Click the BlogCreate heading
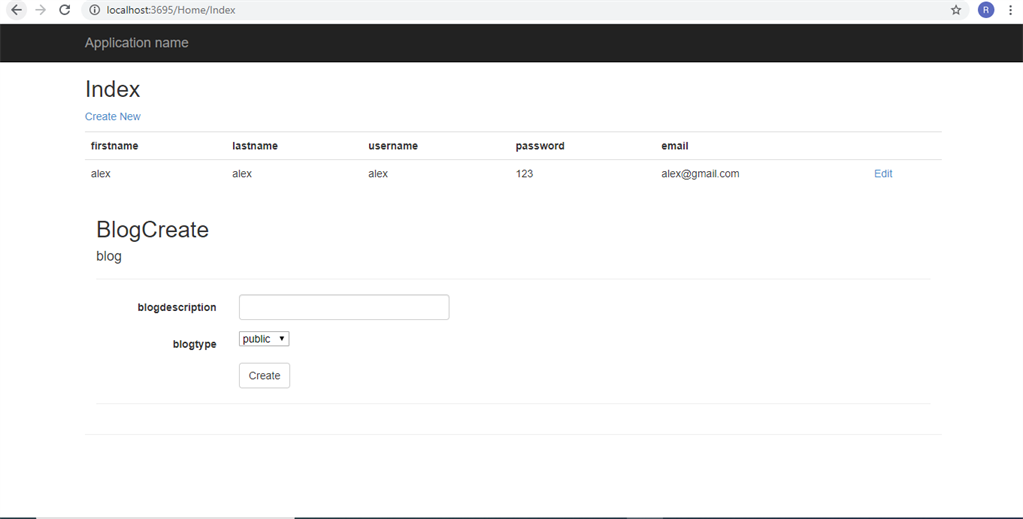The width and height of the screenshot is (1023, 519). pos(152,229)
